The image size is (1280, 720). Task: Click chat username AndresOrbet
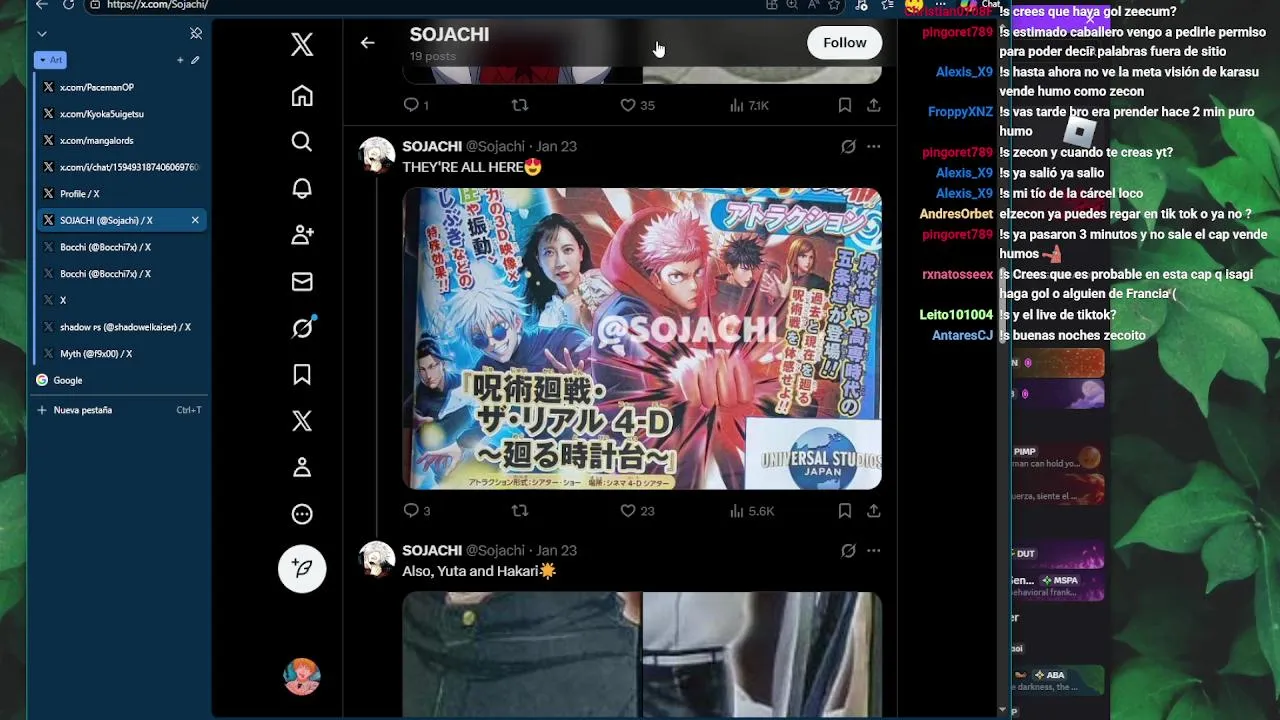956,214
